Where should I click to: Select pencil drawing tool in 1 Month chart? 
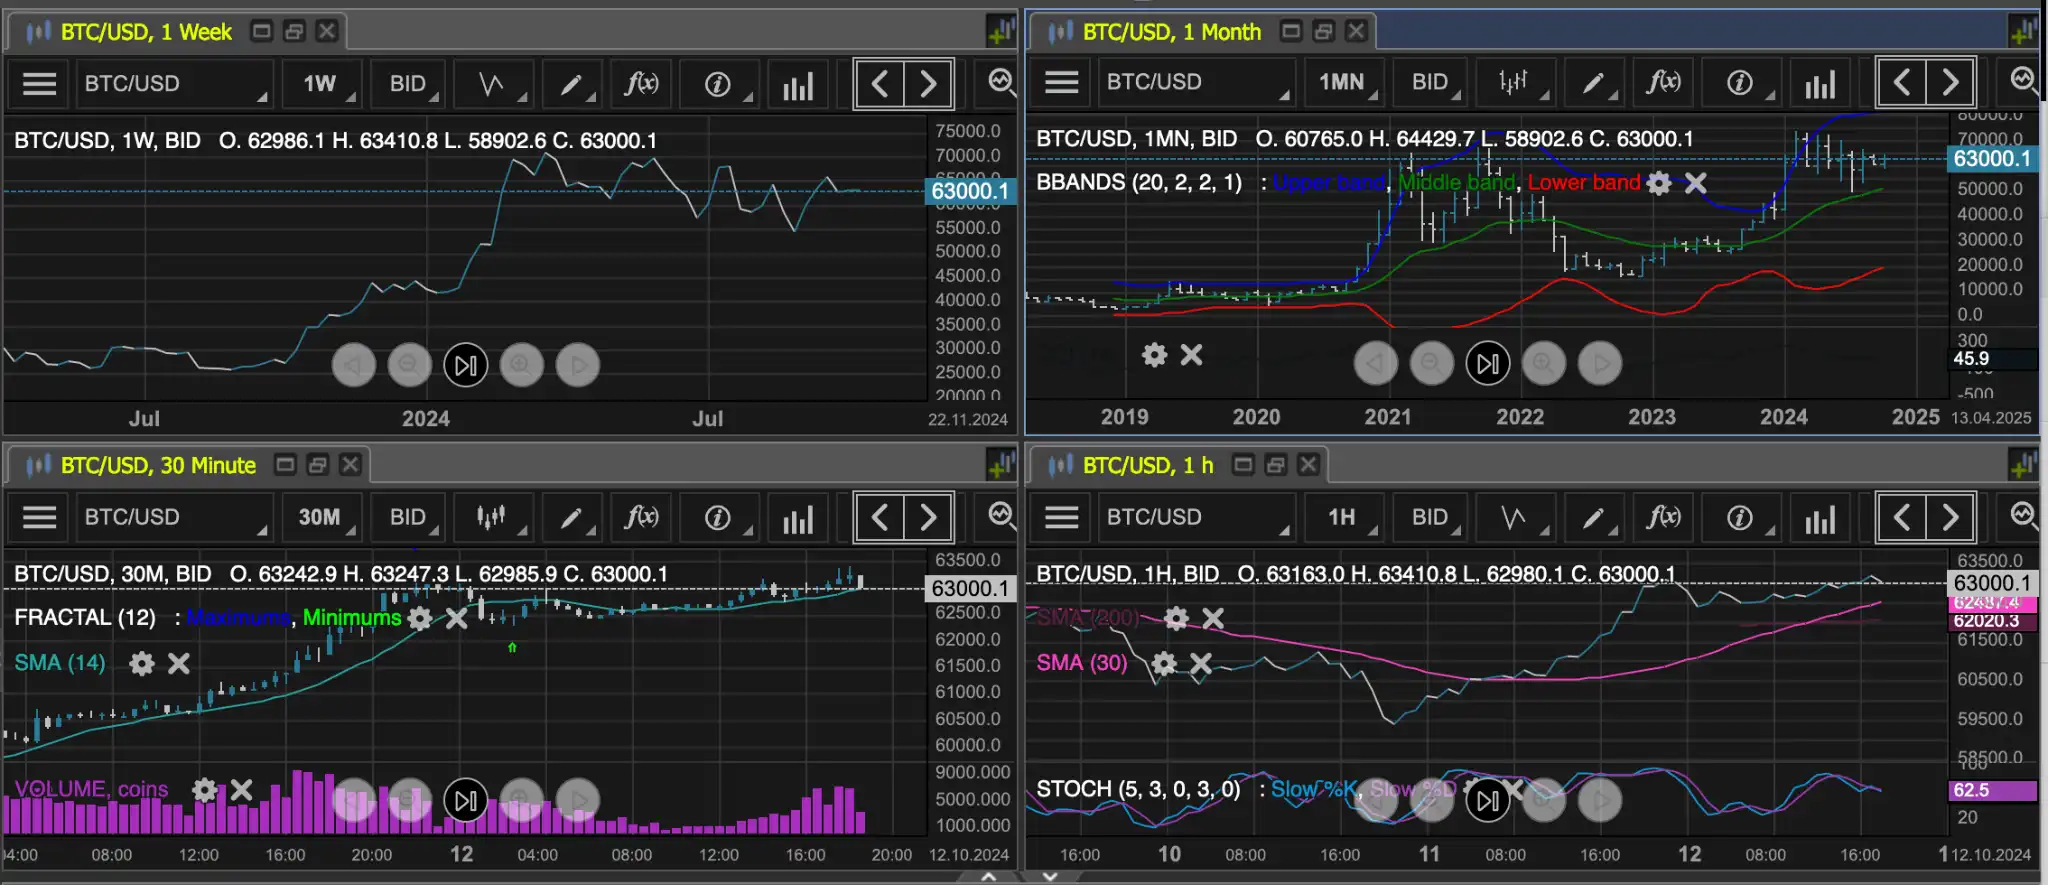pyautogui.click(x=1593, y=83)
